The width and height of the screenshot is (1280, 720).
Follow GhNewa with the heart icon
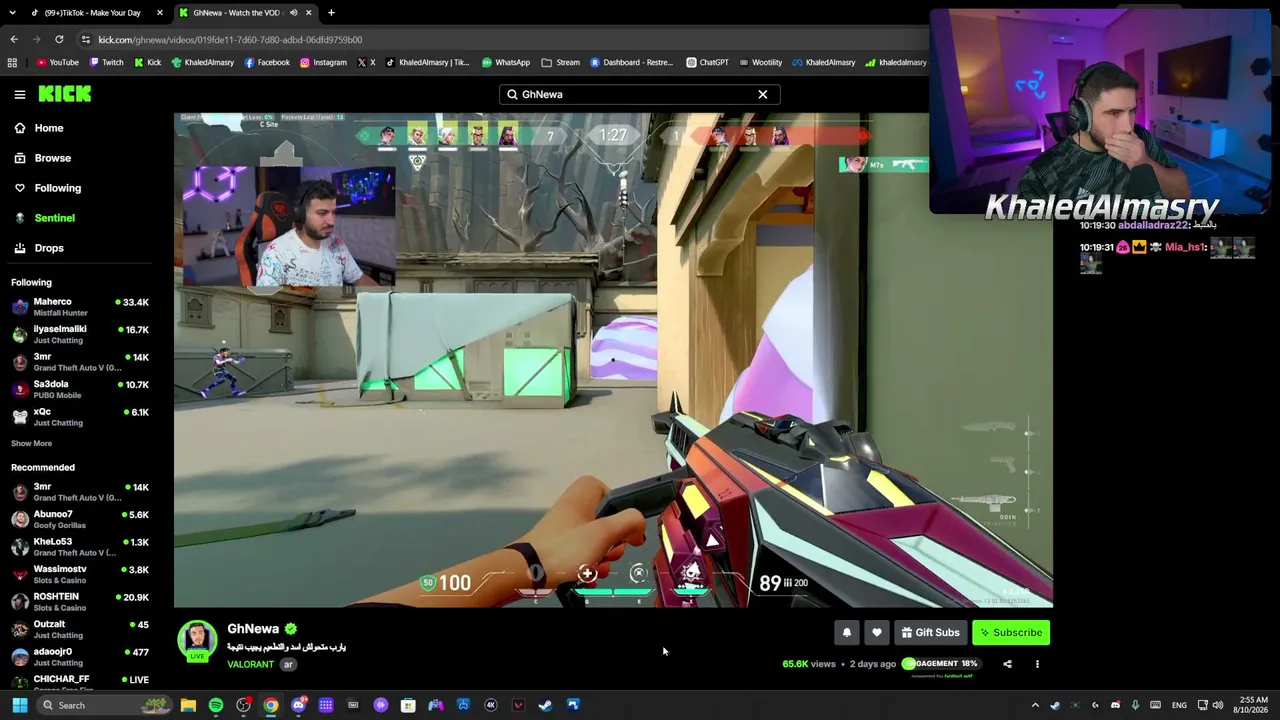877,632
